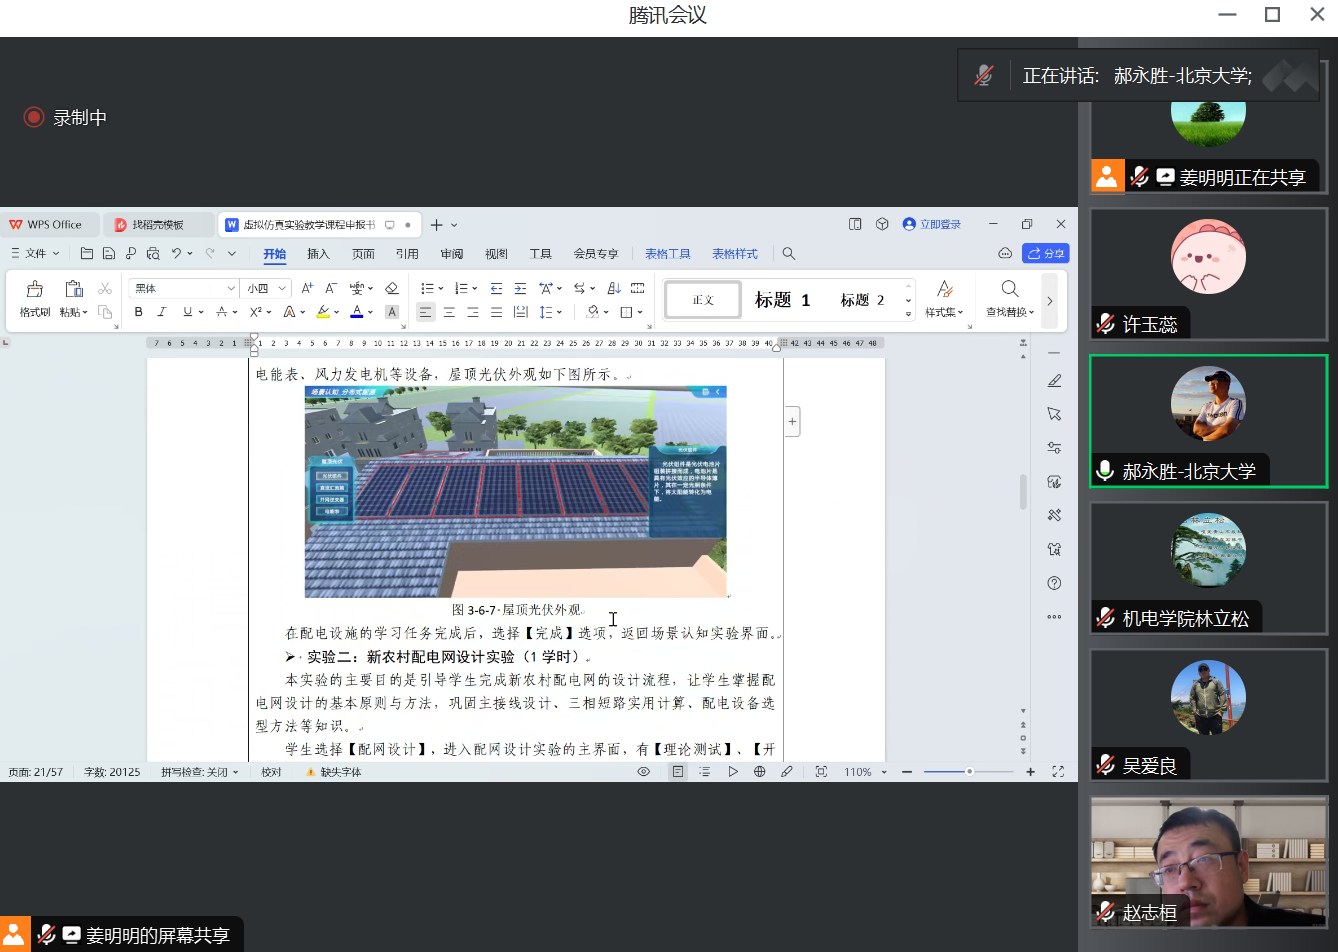The height and width of the screenshot is (952, 1338).
Task: Click the search magnifier beside 表格样式 tab
Action: 789,254
